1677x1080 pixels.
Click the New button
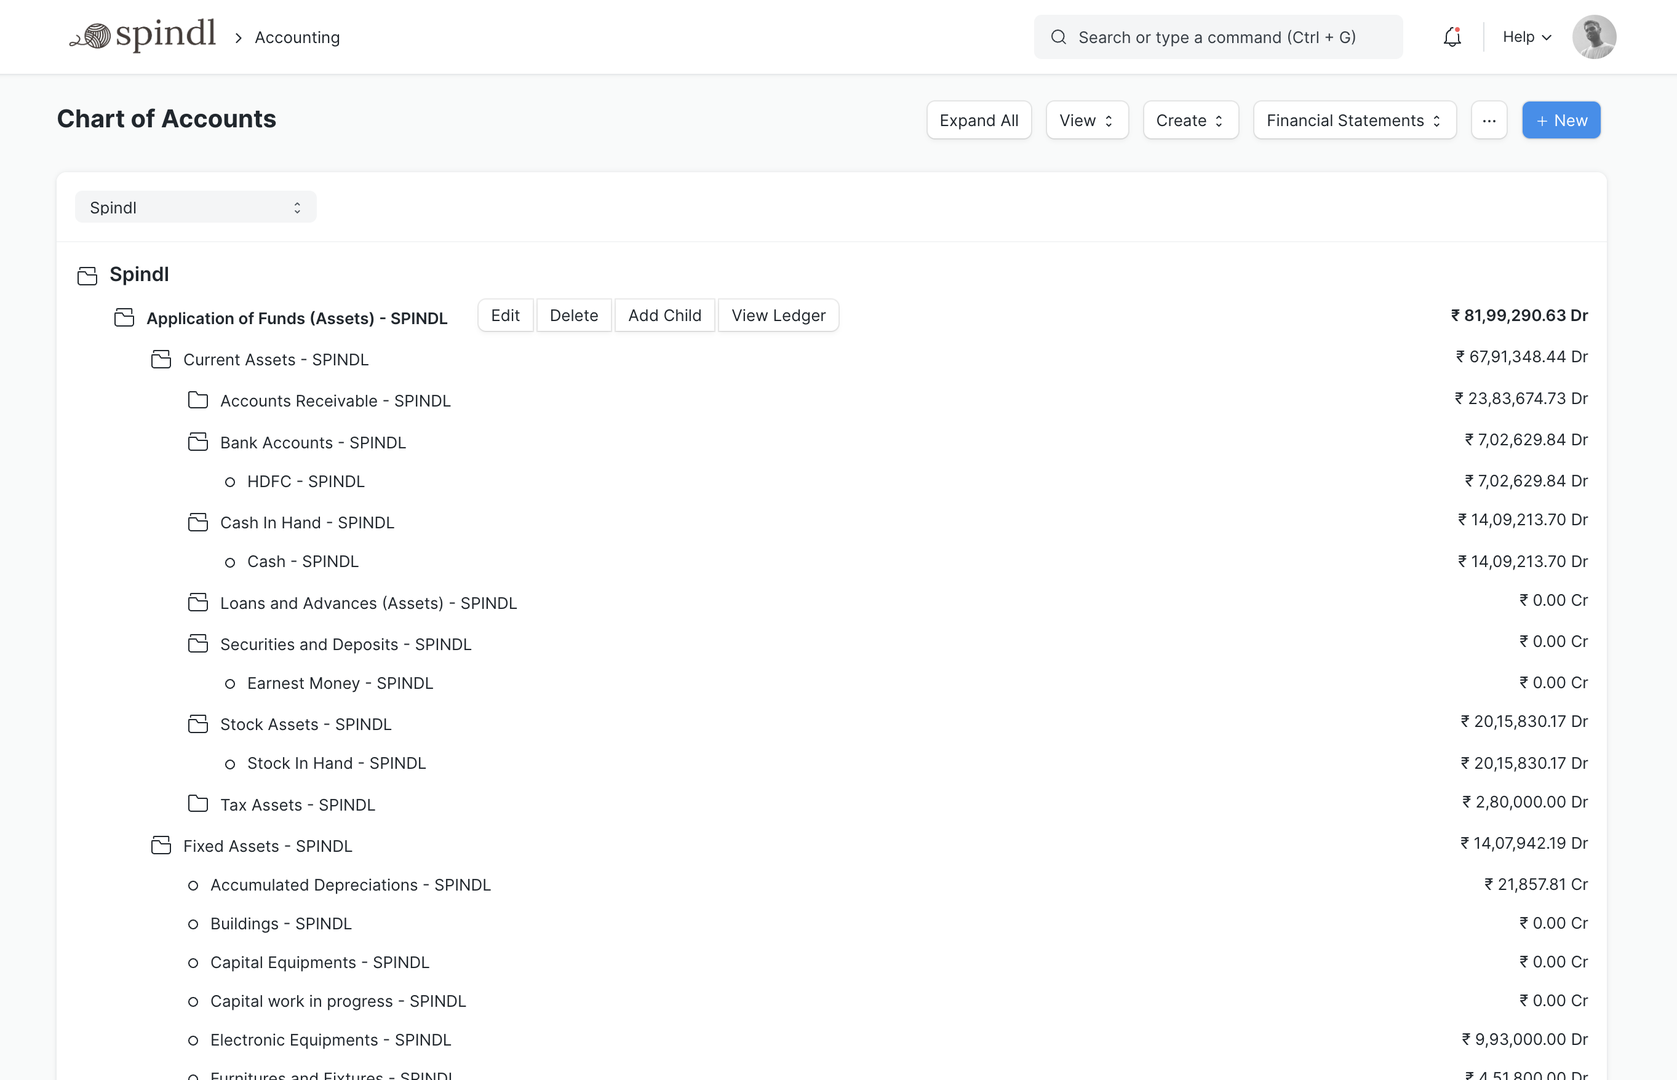click(1561, 120)
